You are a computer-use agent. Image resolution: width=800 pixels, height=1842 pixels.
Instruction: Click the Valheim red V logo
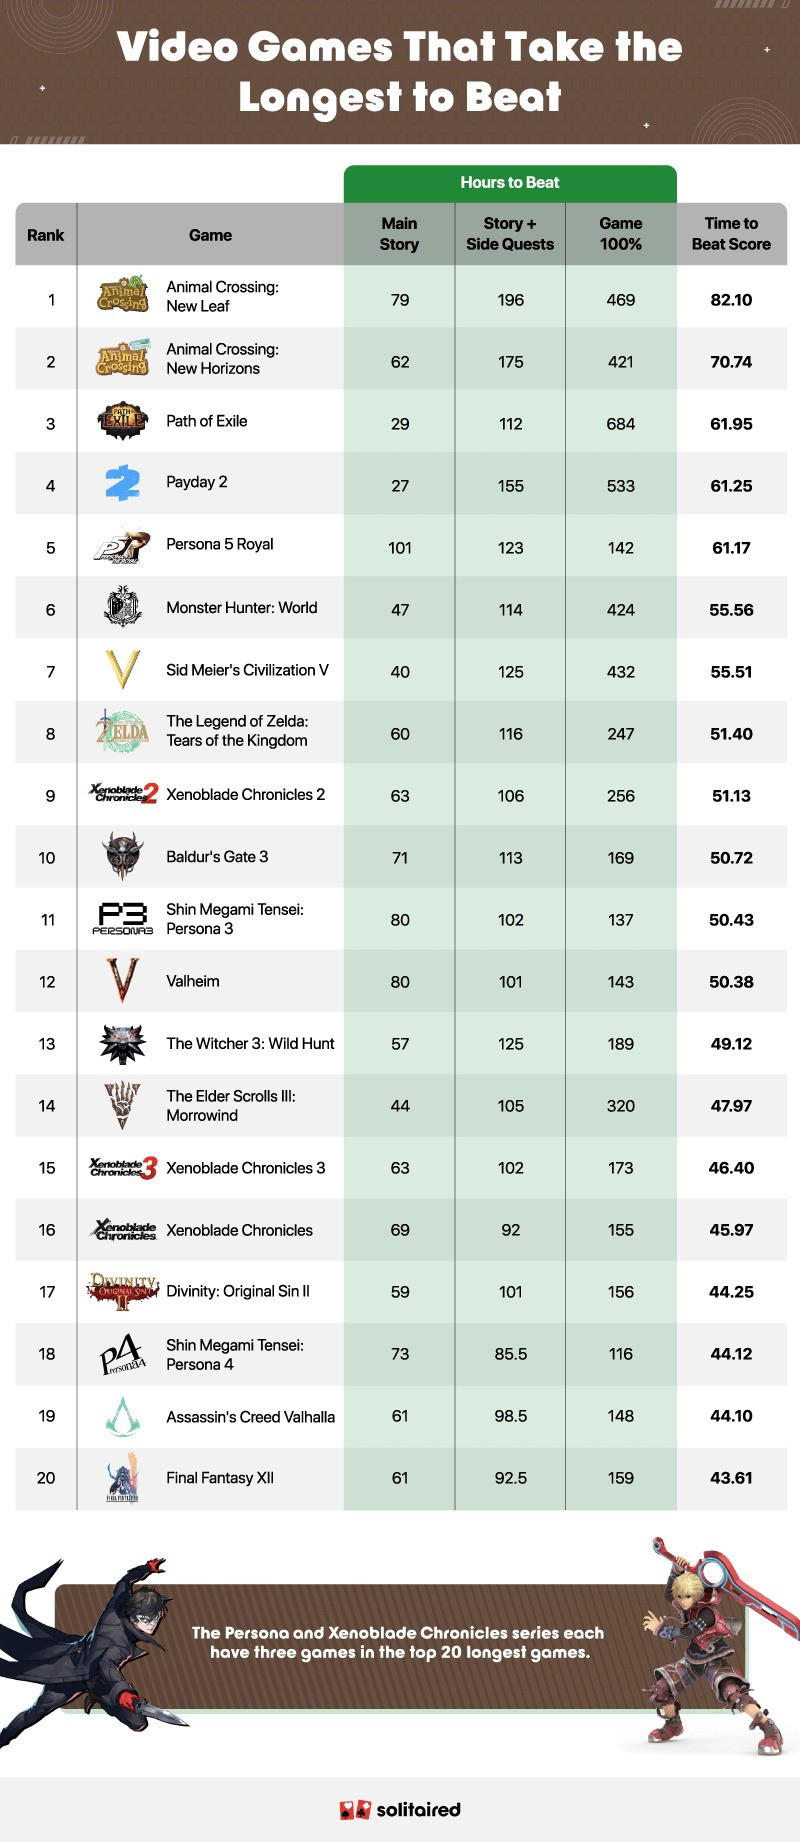click(x=123, y=981)
